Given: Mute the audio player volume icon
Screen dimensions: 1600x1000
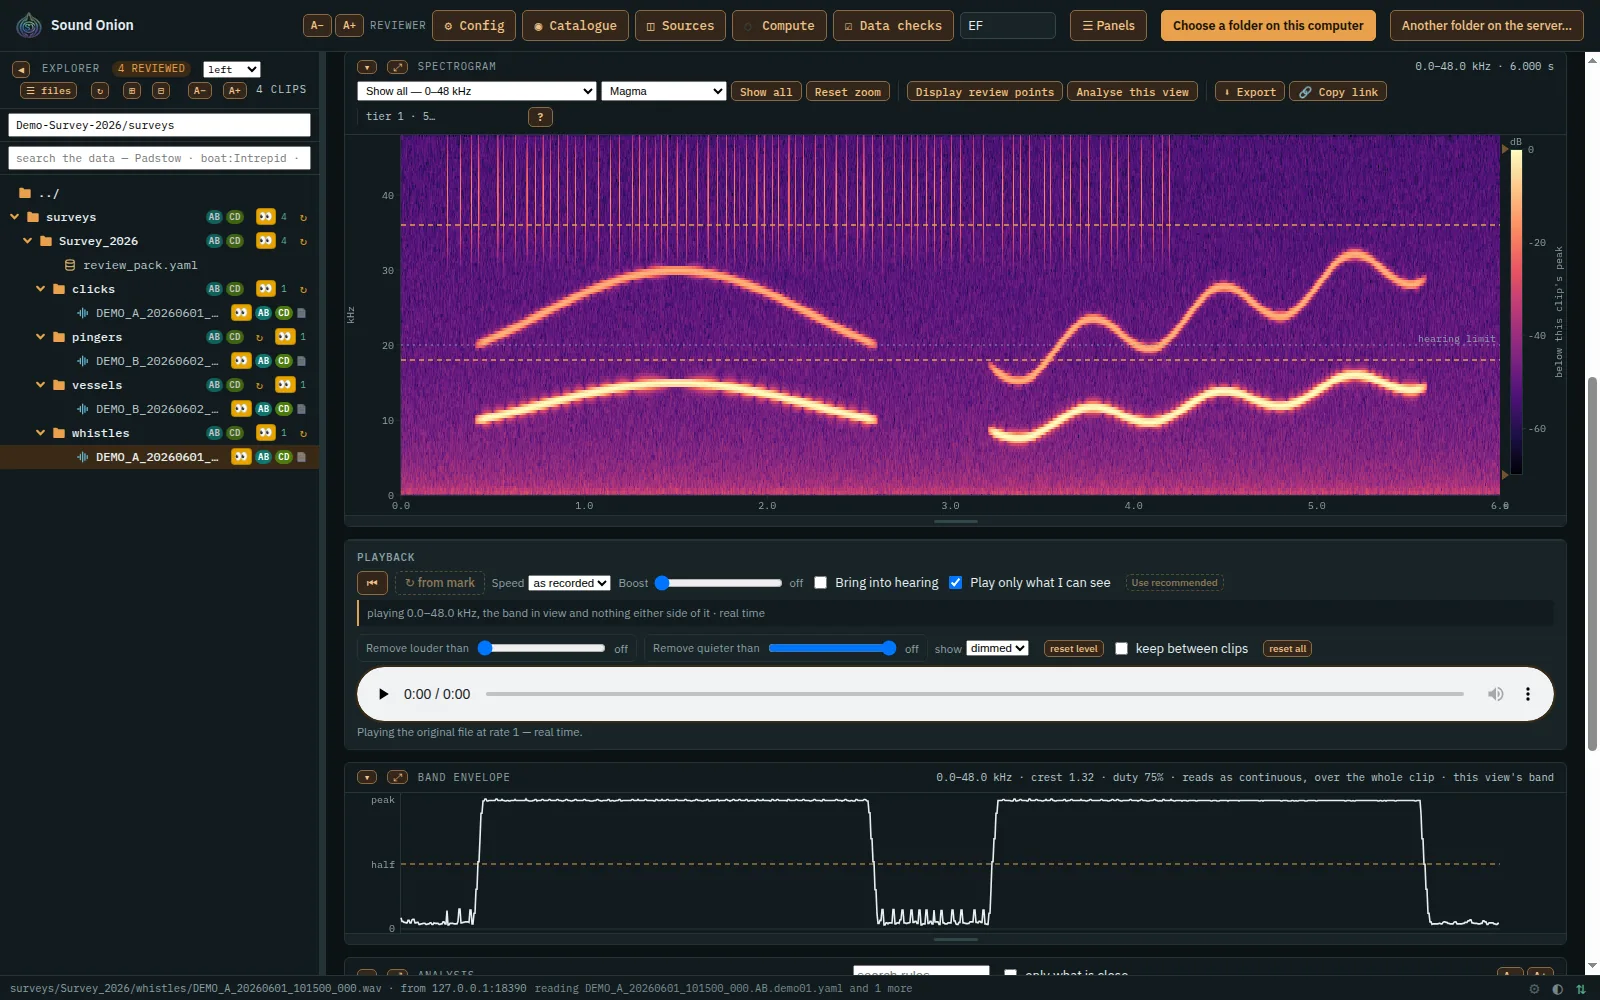Looking at the screenshot, I should point(1495,694).
